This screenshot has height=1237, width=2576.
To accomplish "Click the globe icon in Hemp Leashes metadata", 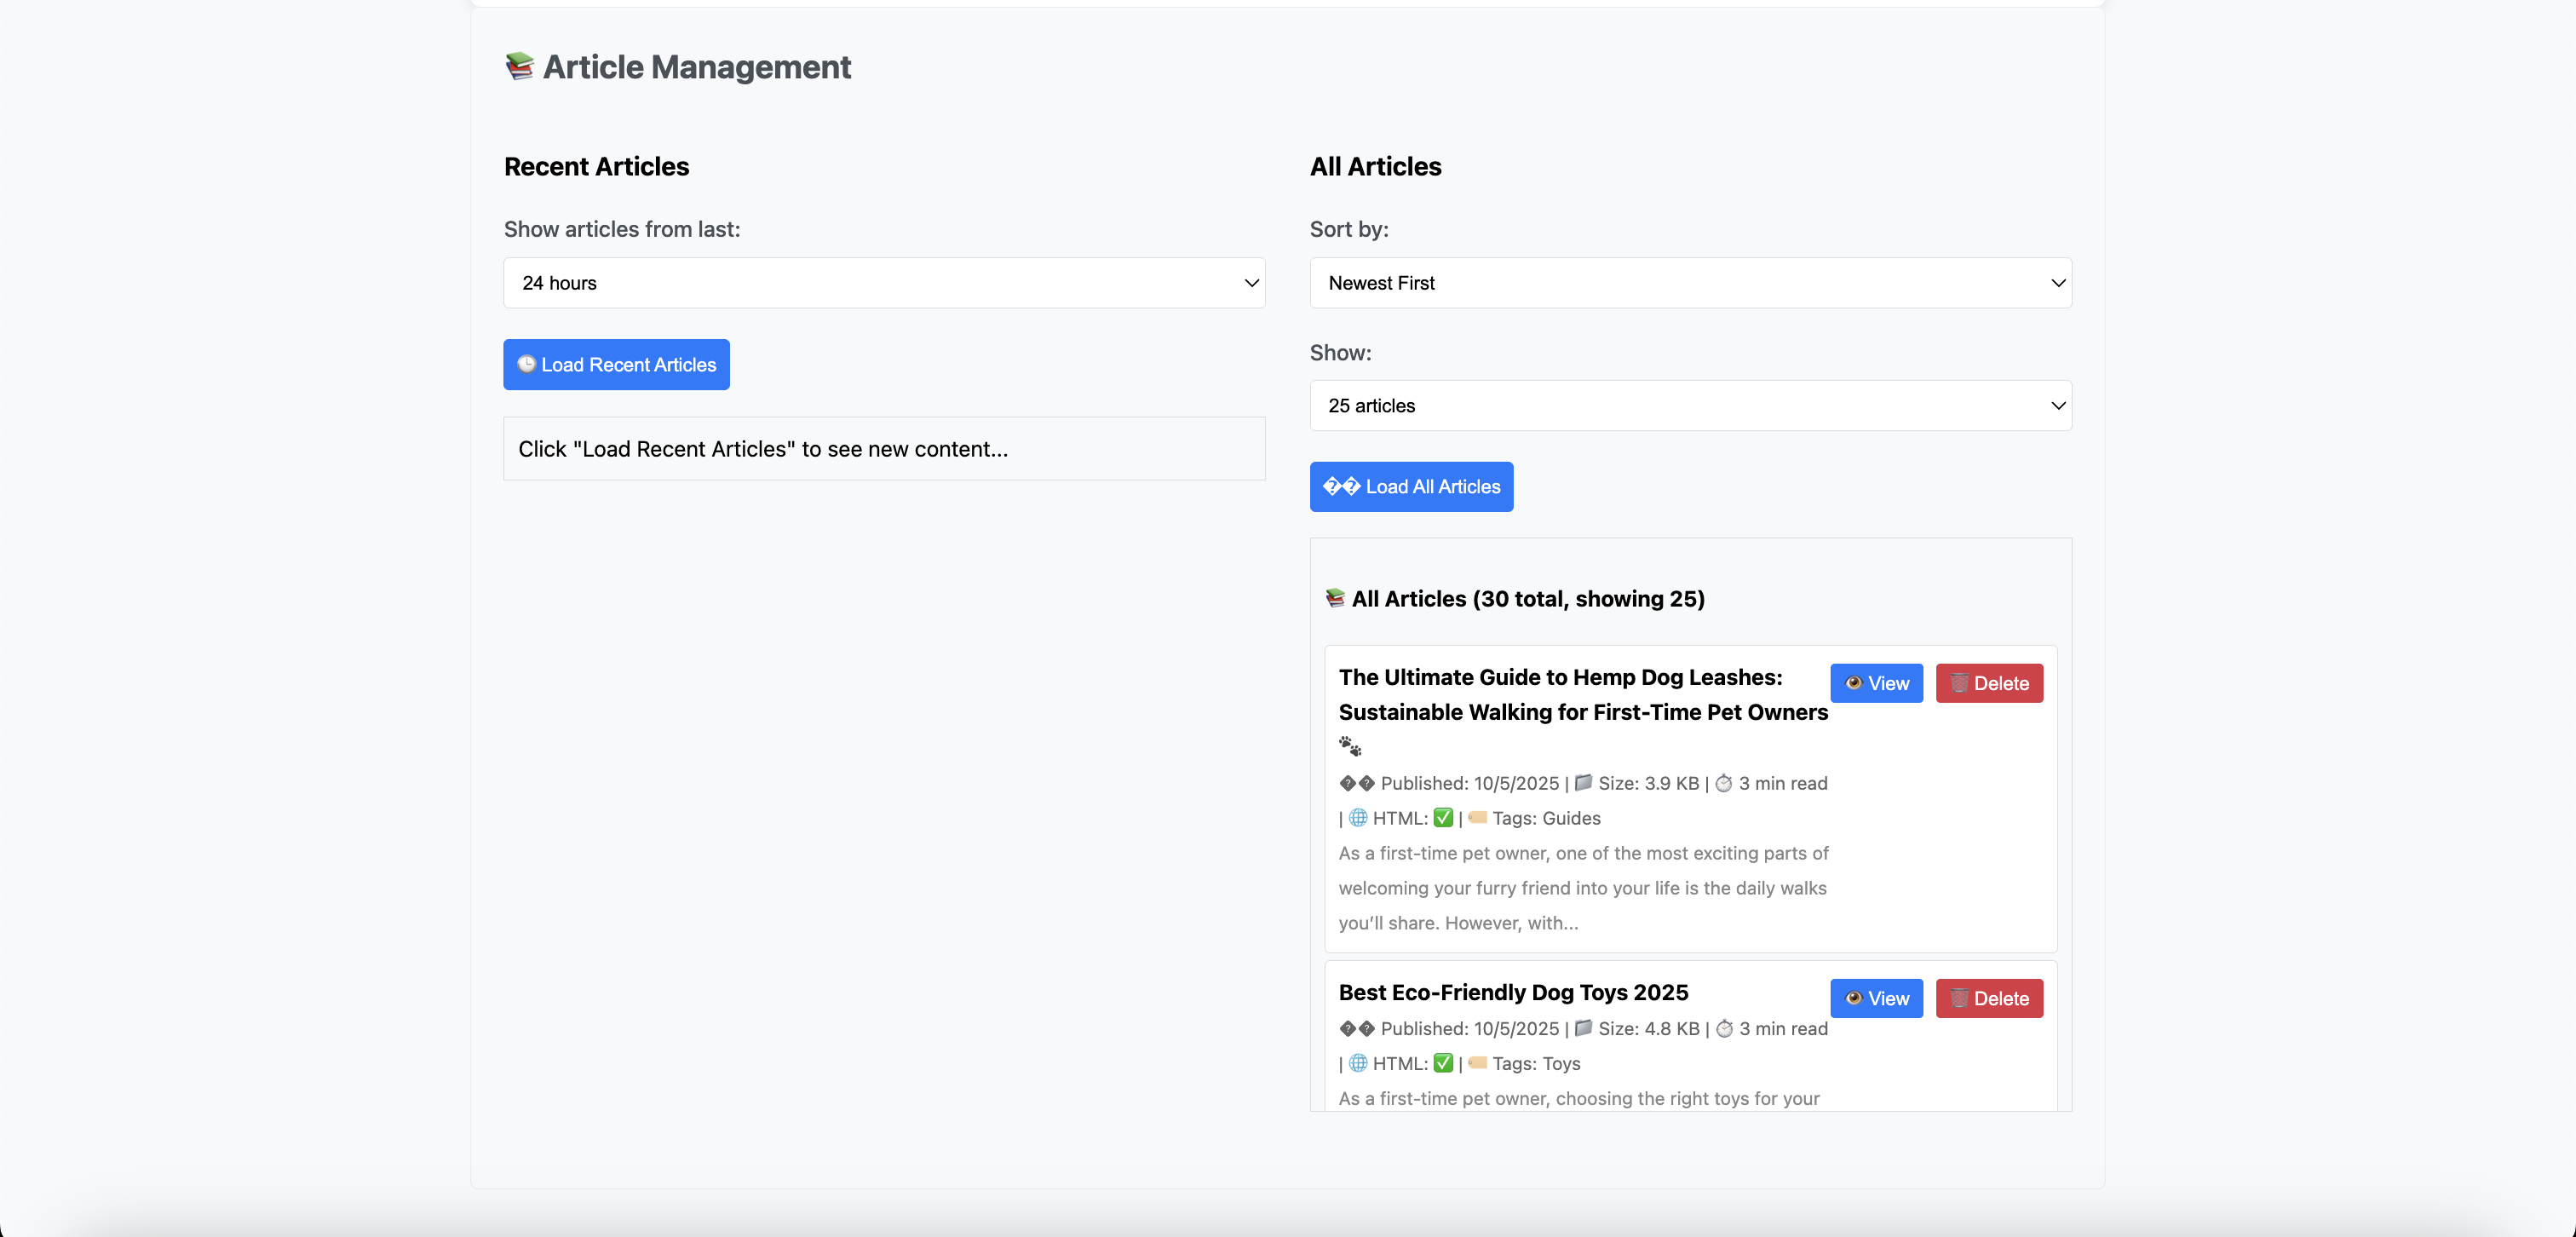I will click(1358, 817).
